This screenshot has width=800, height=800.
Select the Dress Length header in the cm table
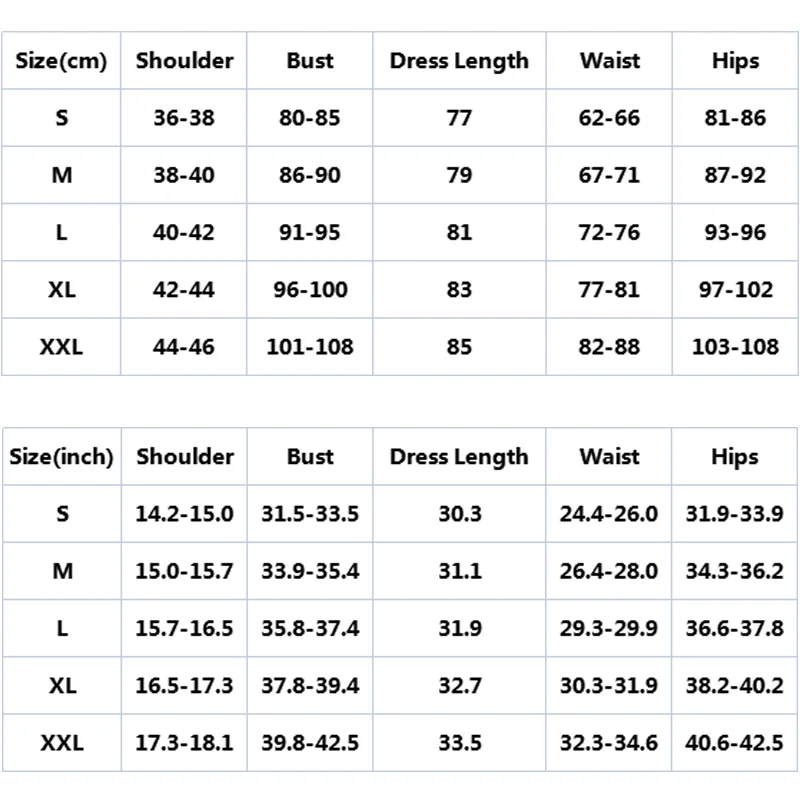pyautogui.click(x=459, y=60)
